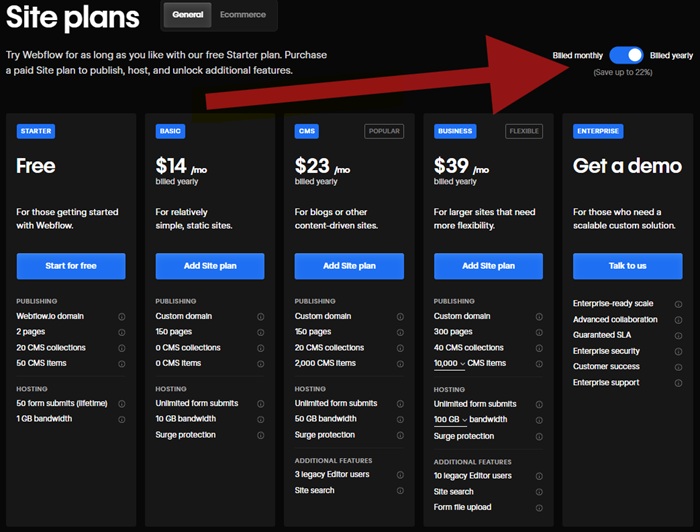Click info icon next to 2 pages

pos(121,332)
